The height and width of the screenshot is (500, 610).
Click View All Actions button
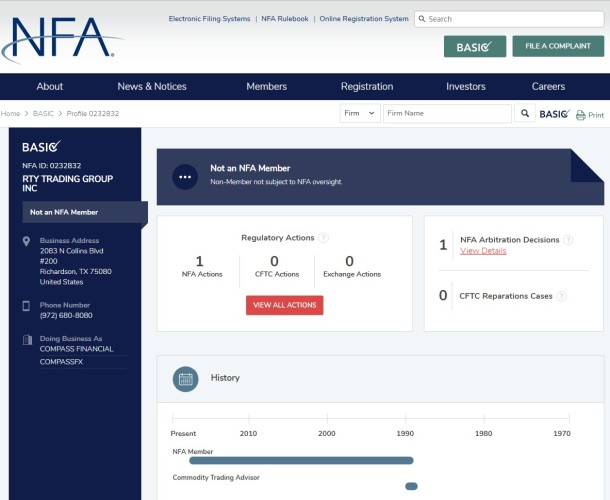tap(284, 305)
